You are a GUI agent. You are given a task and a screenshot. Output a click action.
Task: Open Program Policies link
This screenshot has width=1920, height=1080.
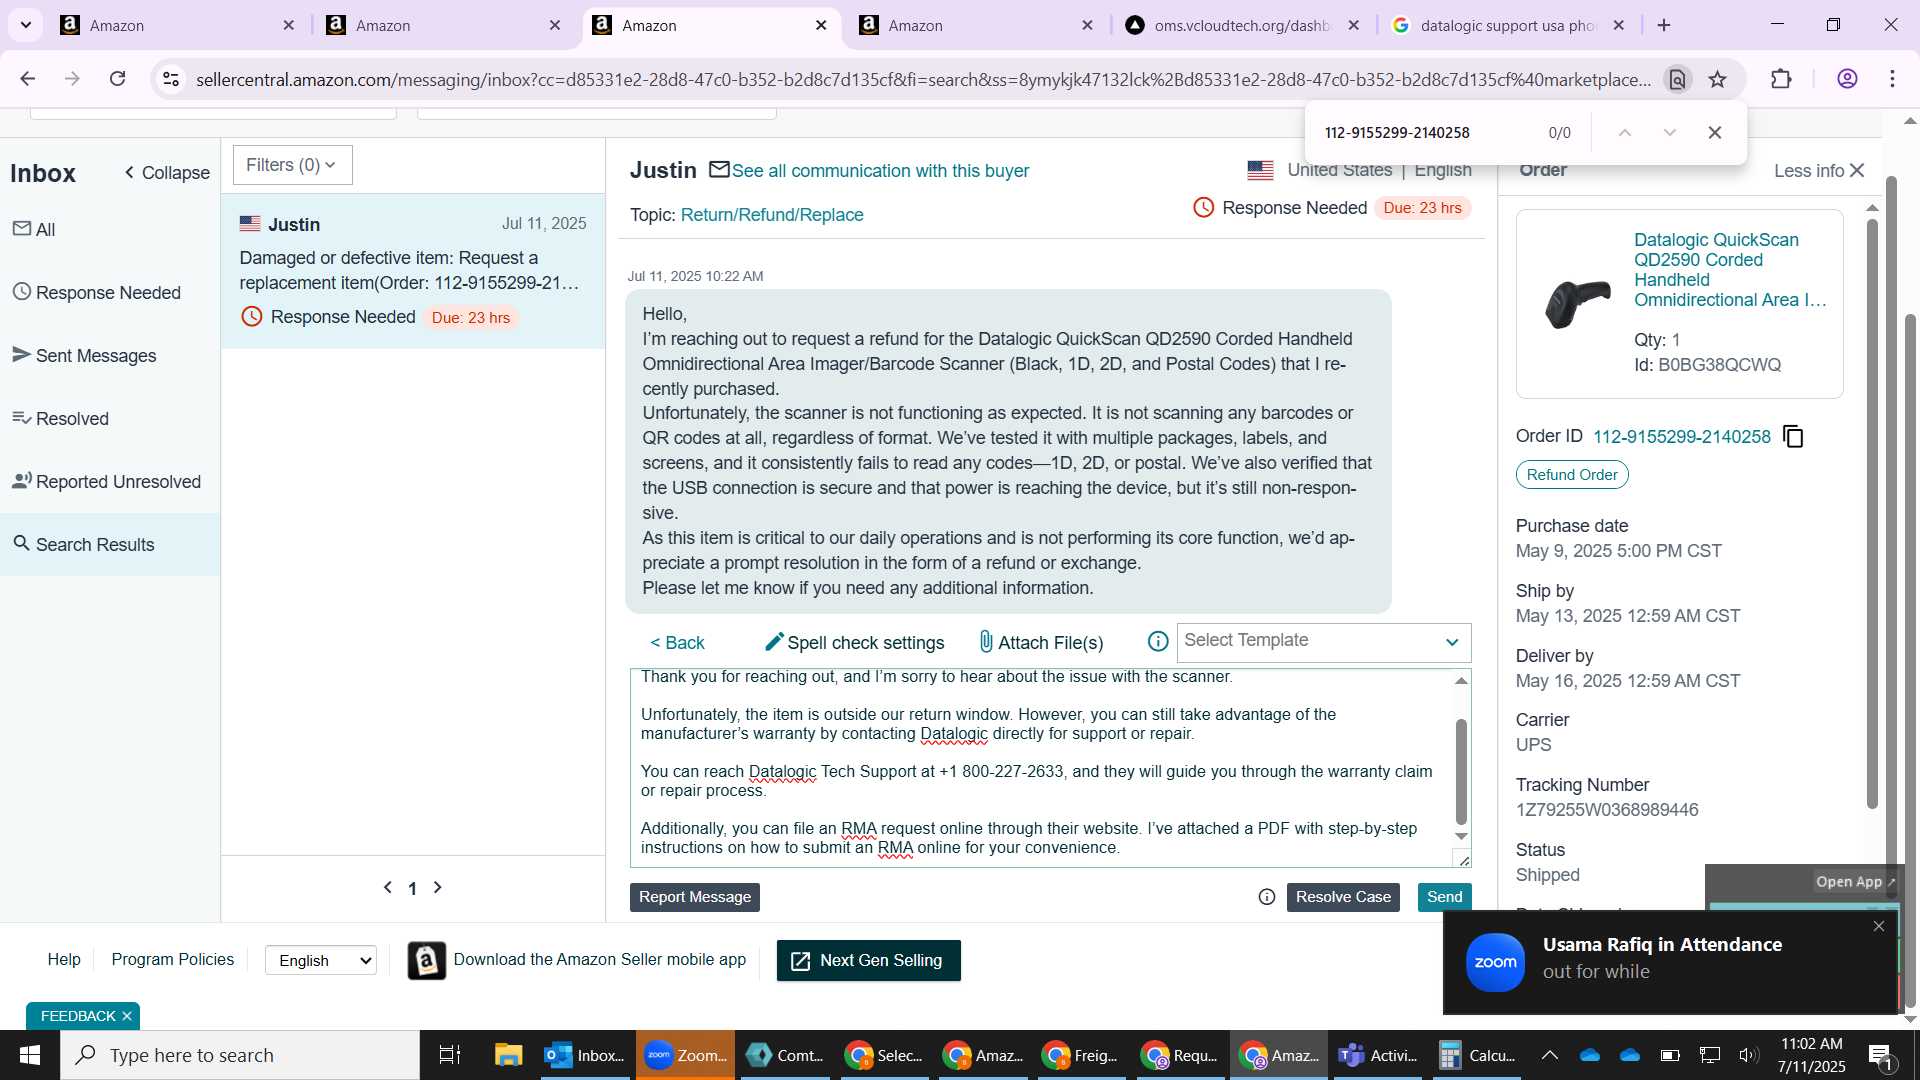pyautogui.click(x=173, y=959)
